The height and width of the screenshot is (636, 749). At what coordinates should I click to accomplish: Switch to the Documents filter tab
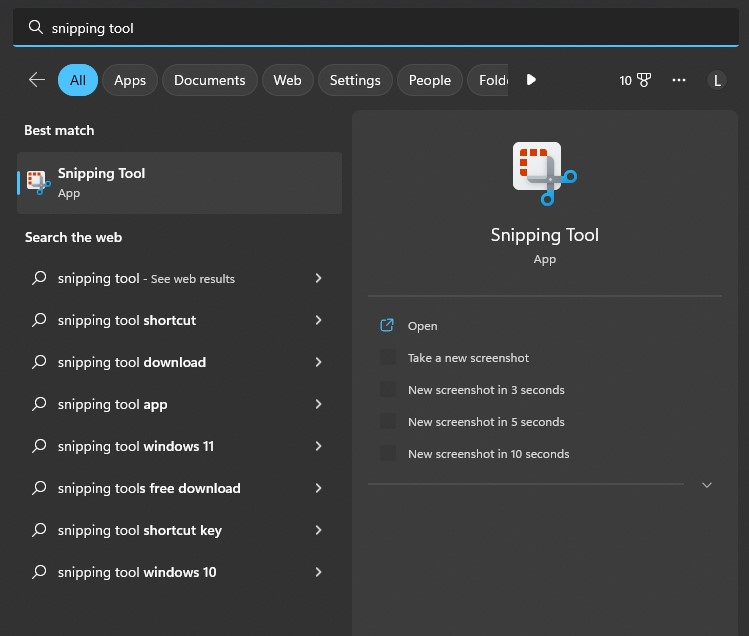[210, 80]
